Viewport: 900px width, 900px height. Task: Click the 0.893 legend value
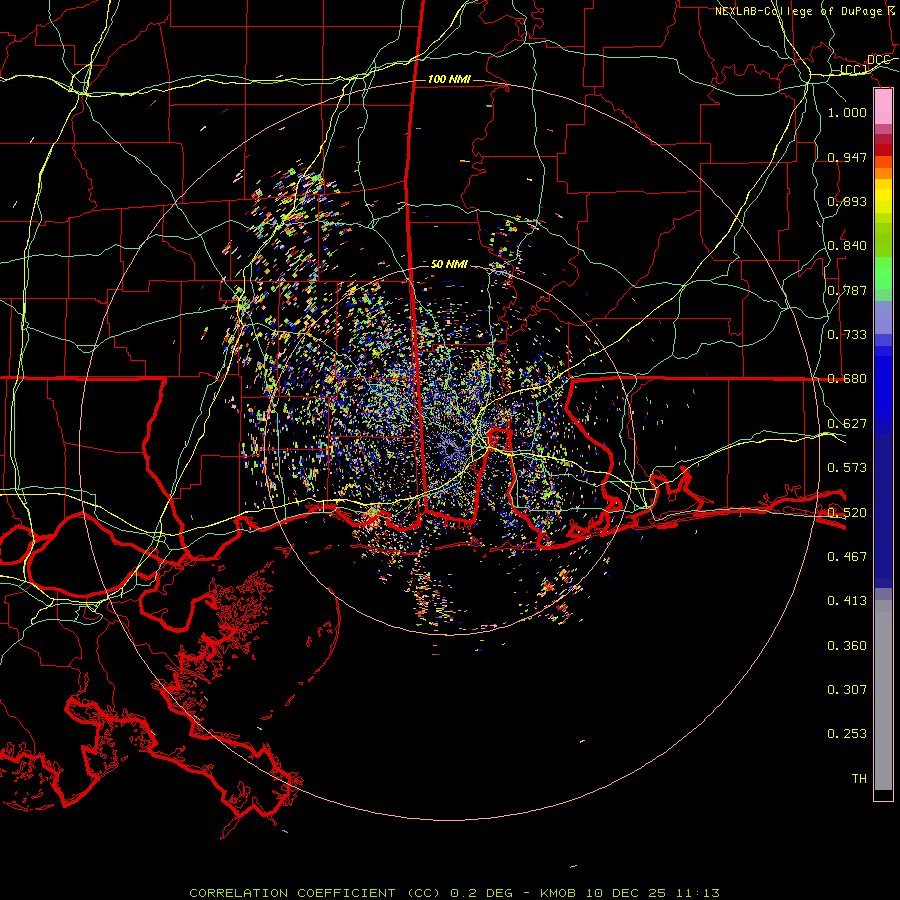point(847,201)
